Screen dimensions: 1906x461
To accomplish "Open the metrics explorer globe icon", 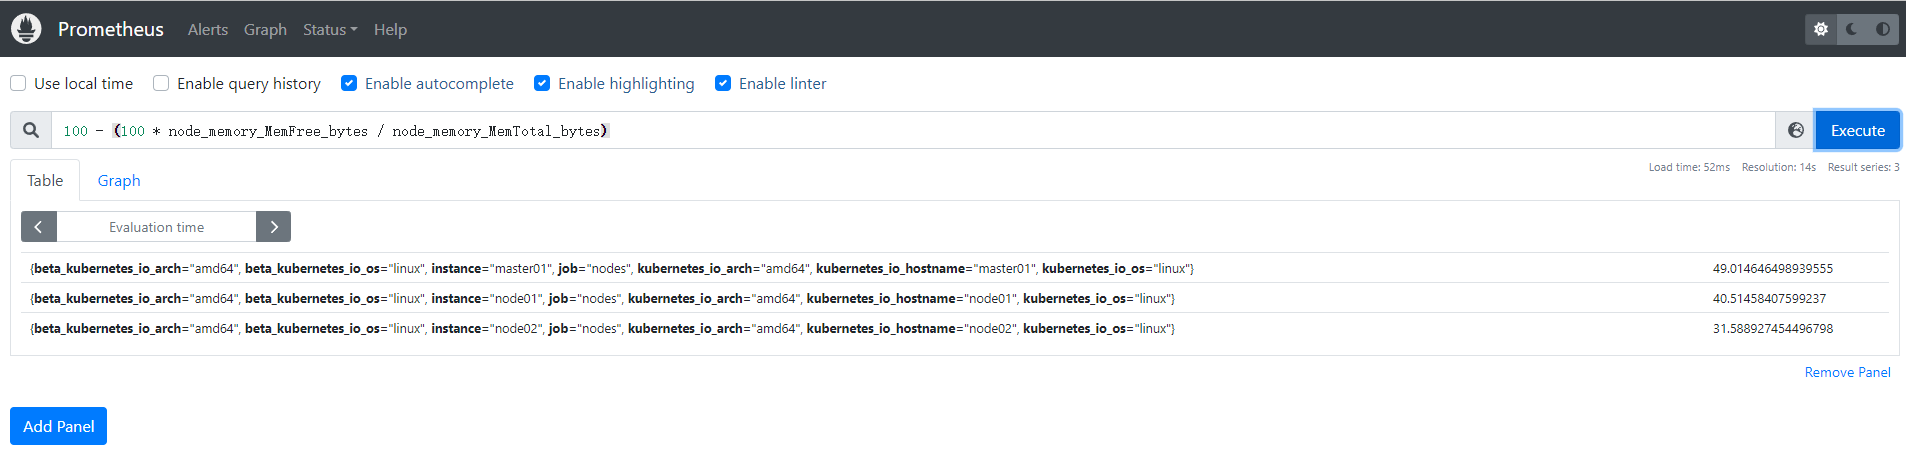I will pyautogui.click(x=1795, y=130).
